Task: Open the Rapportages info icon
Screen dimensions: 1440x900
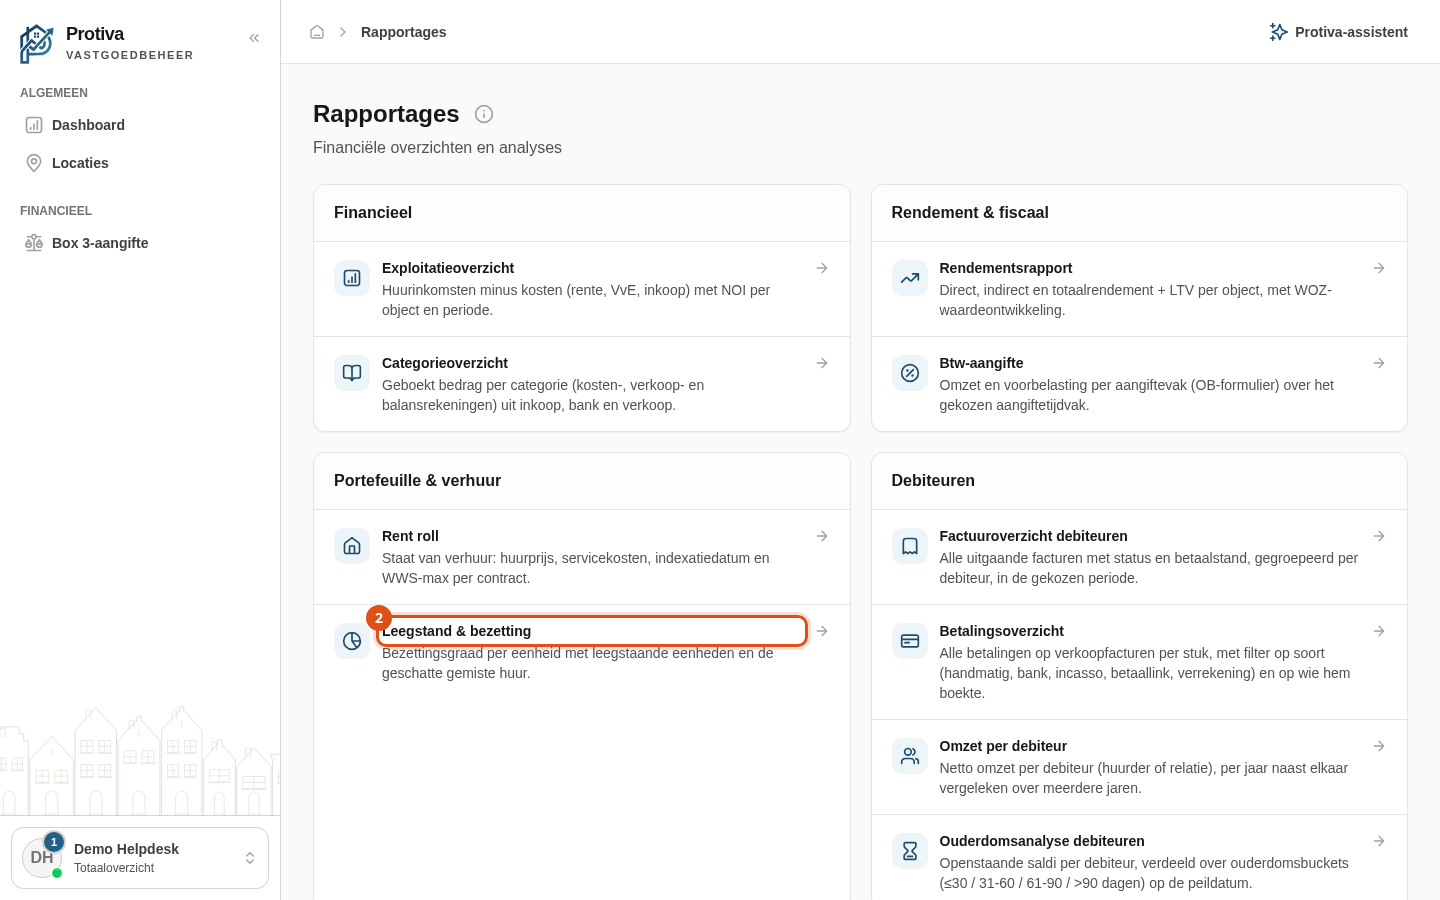Action: coord(484,114)
